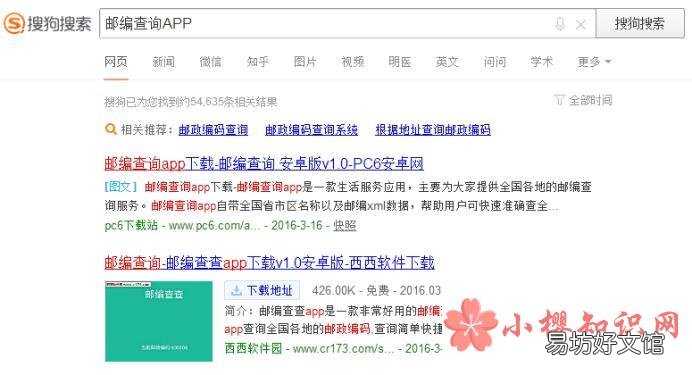Expand the 更多 dropdown menu
The width and height of the screenshot is (692, 375).
(x=594, y=62)
